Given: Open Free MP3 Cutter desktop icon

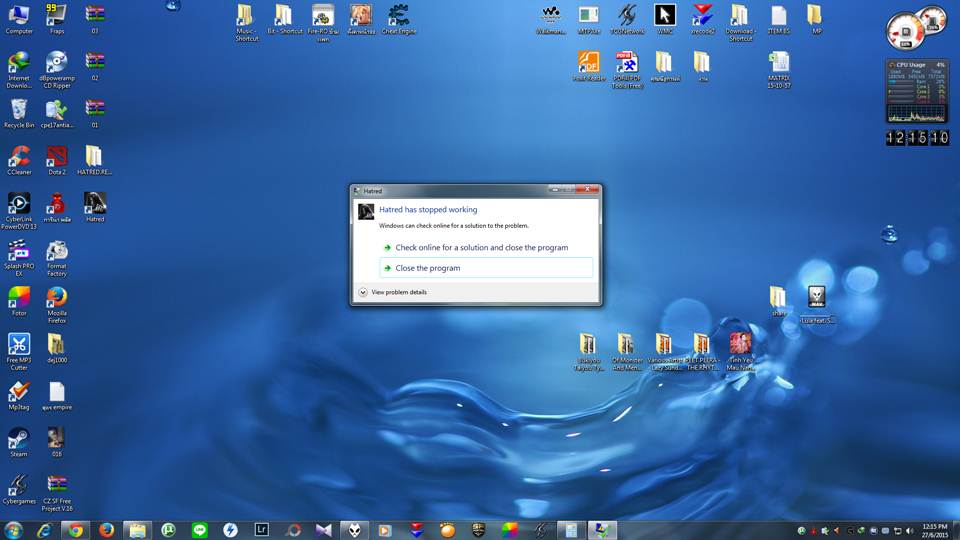Looking at the screenshot, I should [19, 352].
